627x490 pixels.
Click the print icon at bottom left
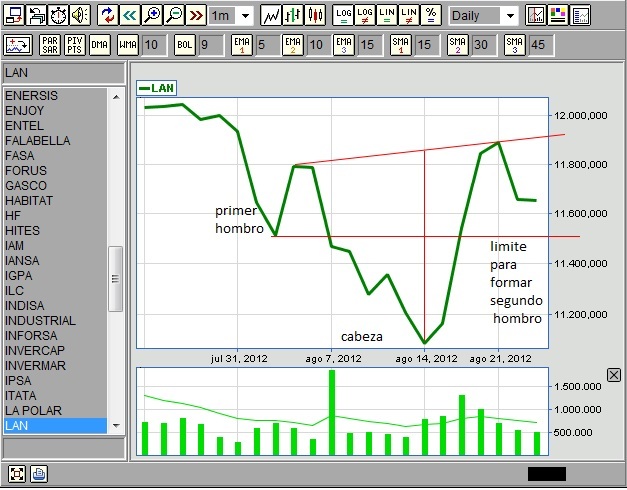[39, 474]
